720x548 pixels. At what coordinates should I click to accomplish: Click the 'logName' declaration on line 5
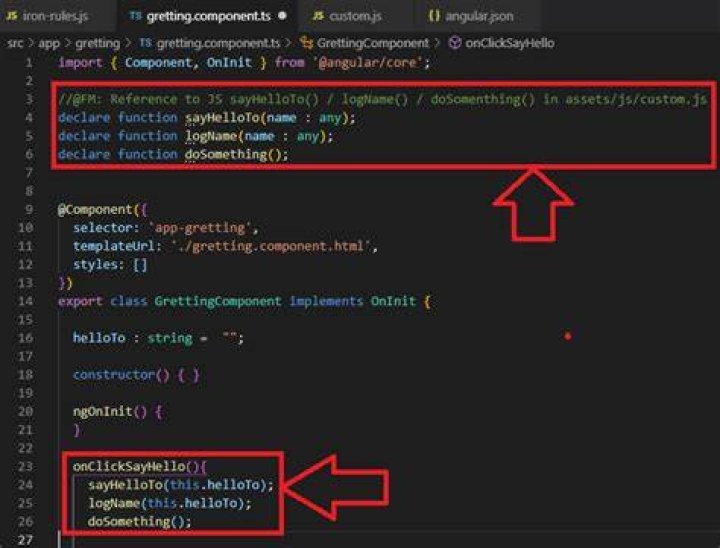click(x=211, y=136)
